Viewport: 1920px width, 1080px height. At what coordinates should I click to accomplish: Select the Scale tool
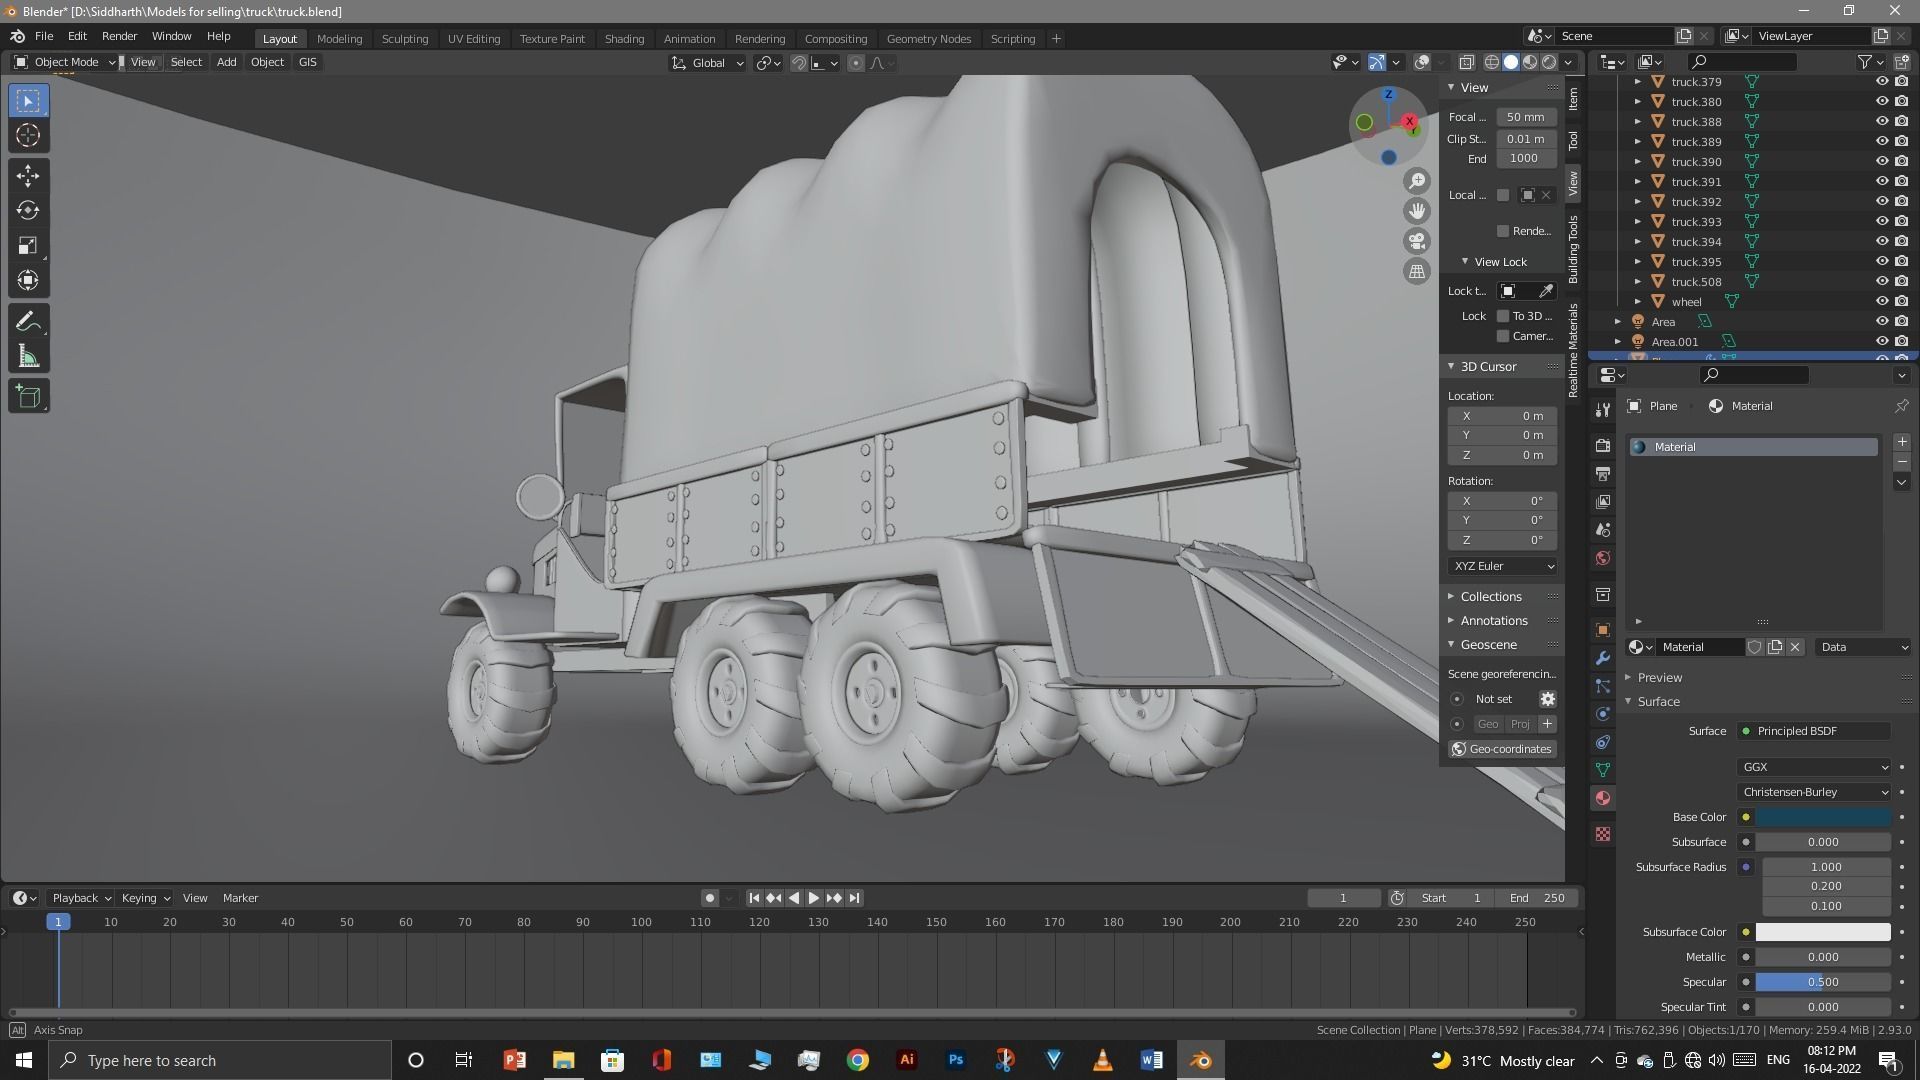point(28,246)
